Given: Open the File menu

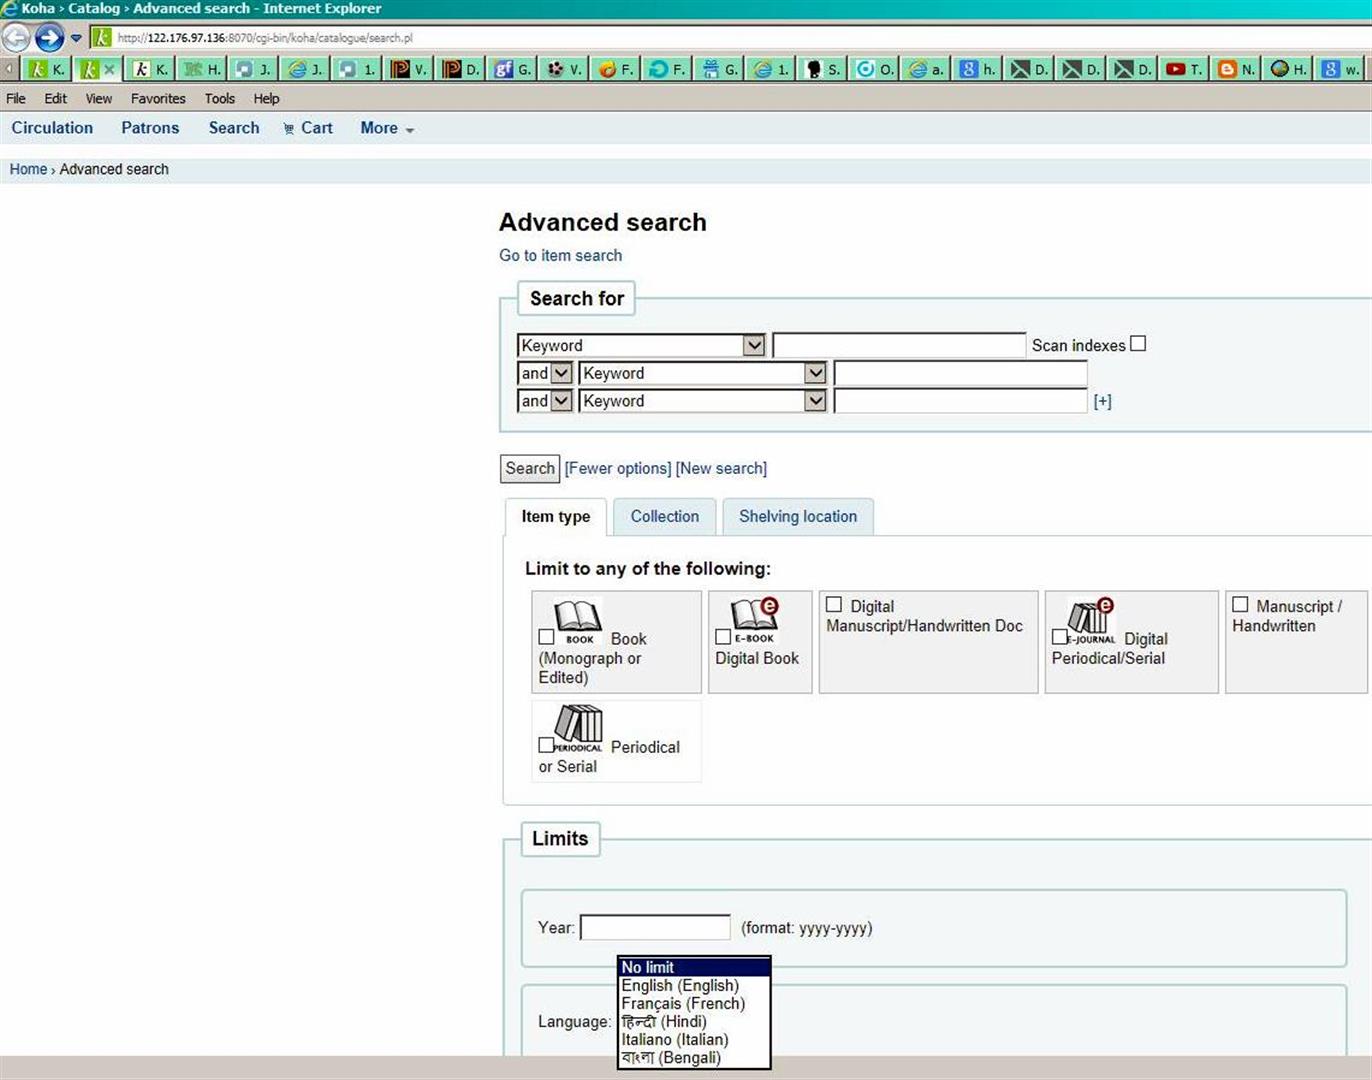Looking at the screenshot, I should point(16,99).
